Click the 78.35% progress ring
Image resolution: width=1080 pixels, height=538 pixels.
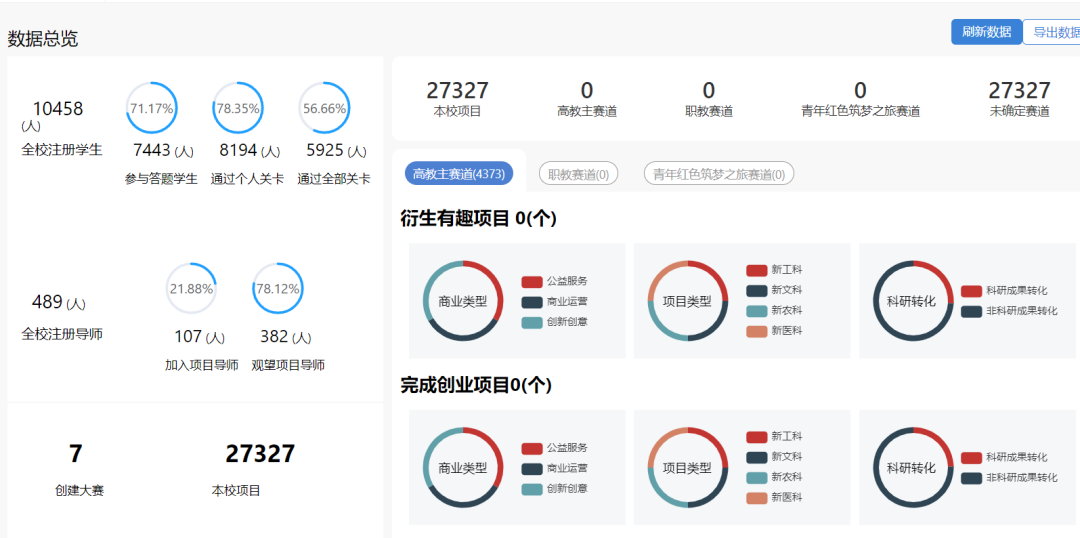pyautogui.click(x=238, y=107)
